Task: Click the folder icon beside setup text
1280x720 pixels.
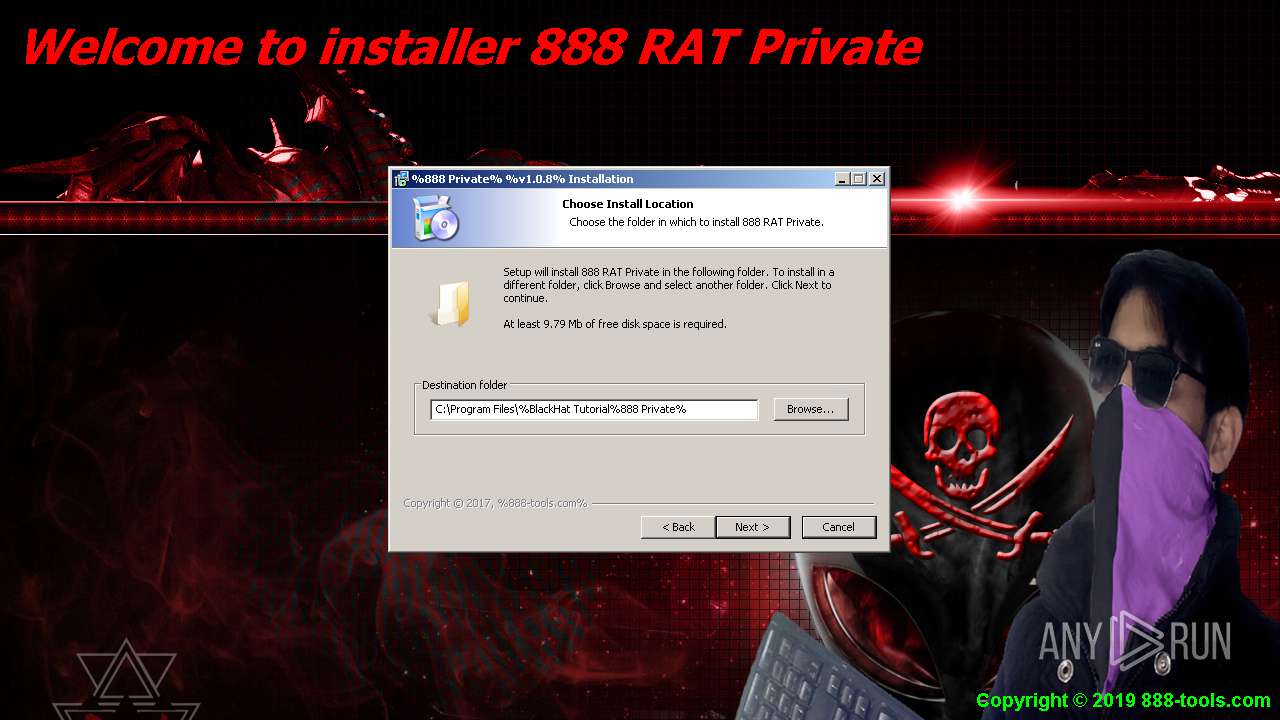Action: pyautogui.click(x=451, y=304)
